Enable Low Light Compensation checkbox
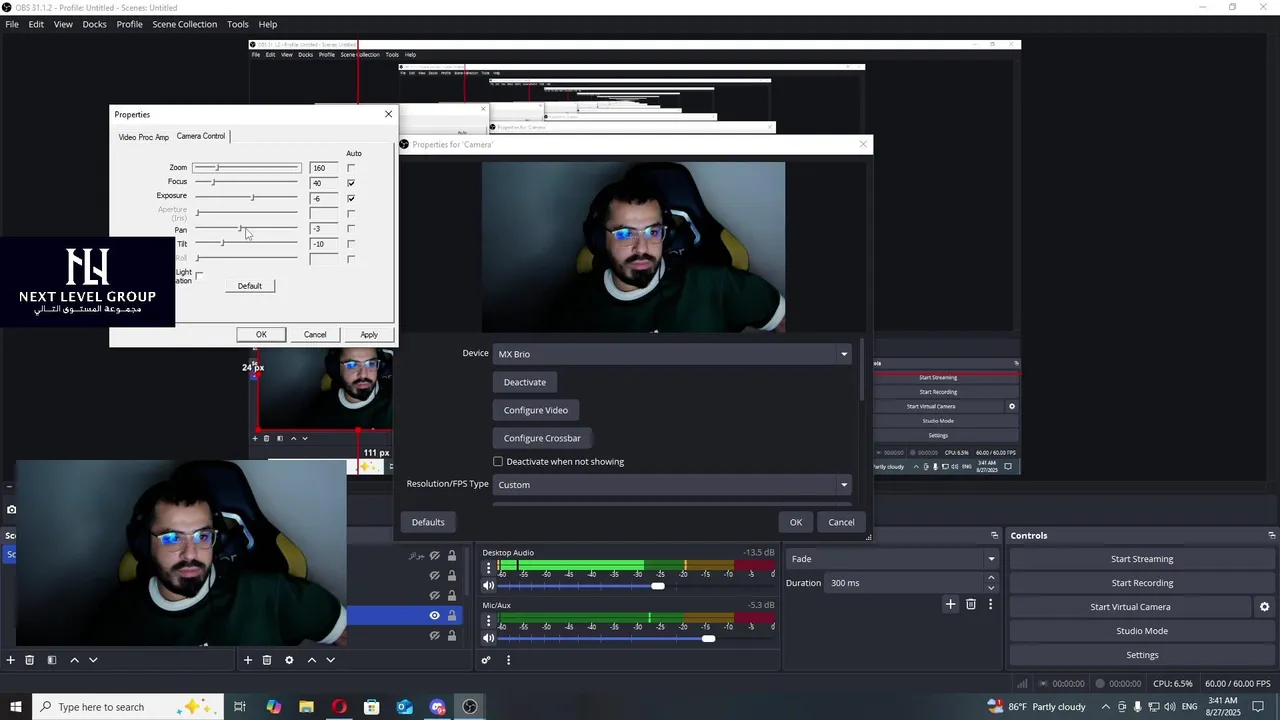Viewport: 1280px width, 720px height. [199, 275]
